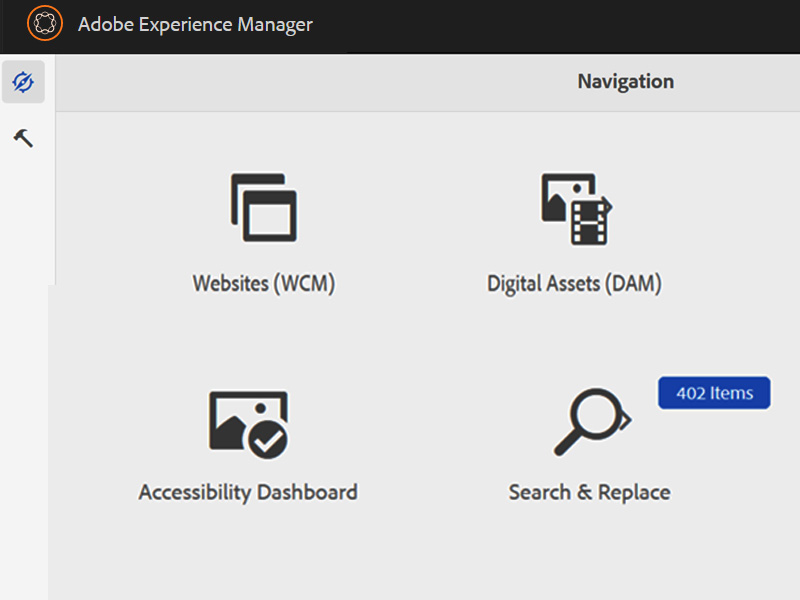Click the Accessibility Dashboard text label
The image size is (800, 600).
coord(248,492)
